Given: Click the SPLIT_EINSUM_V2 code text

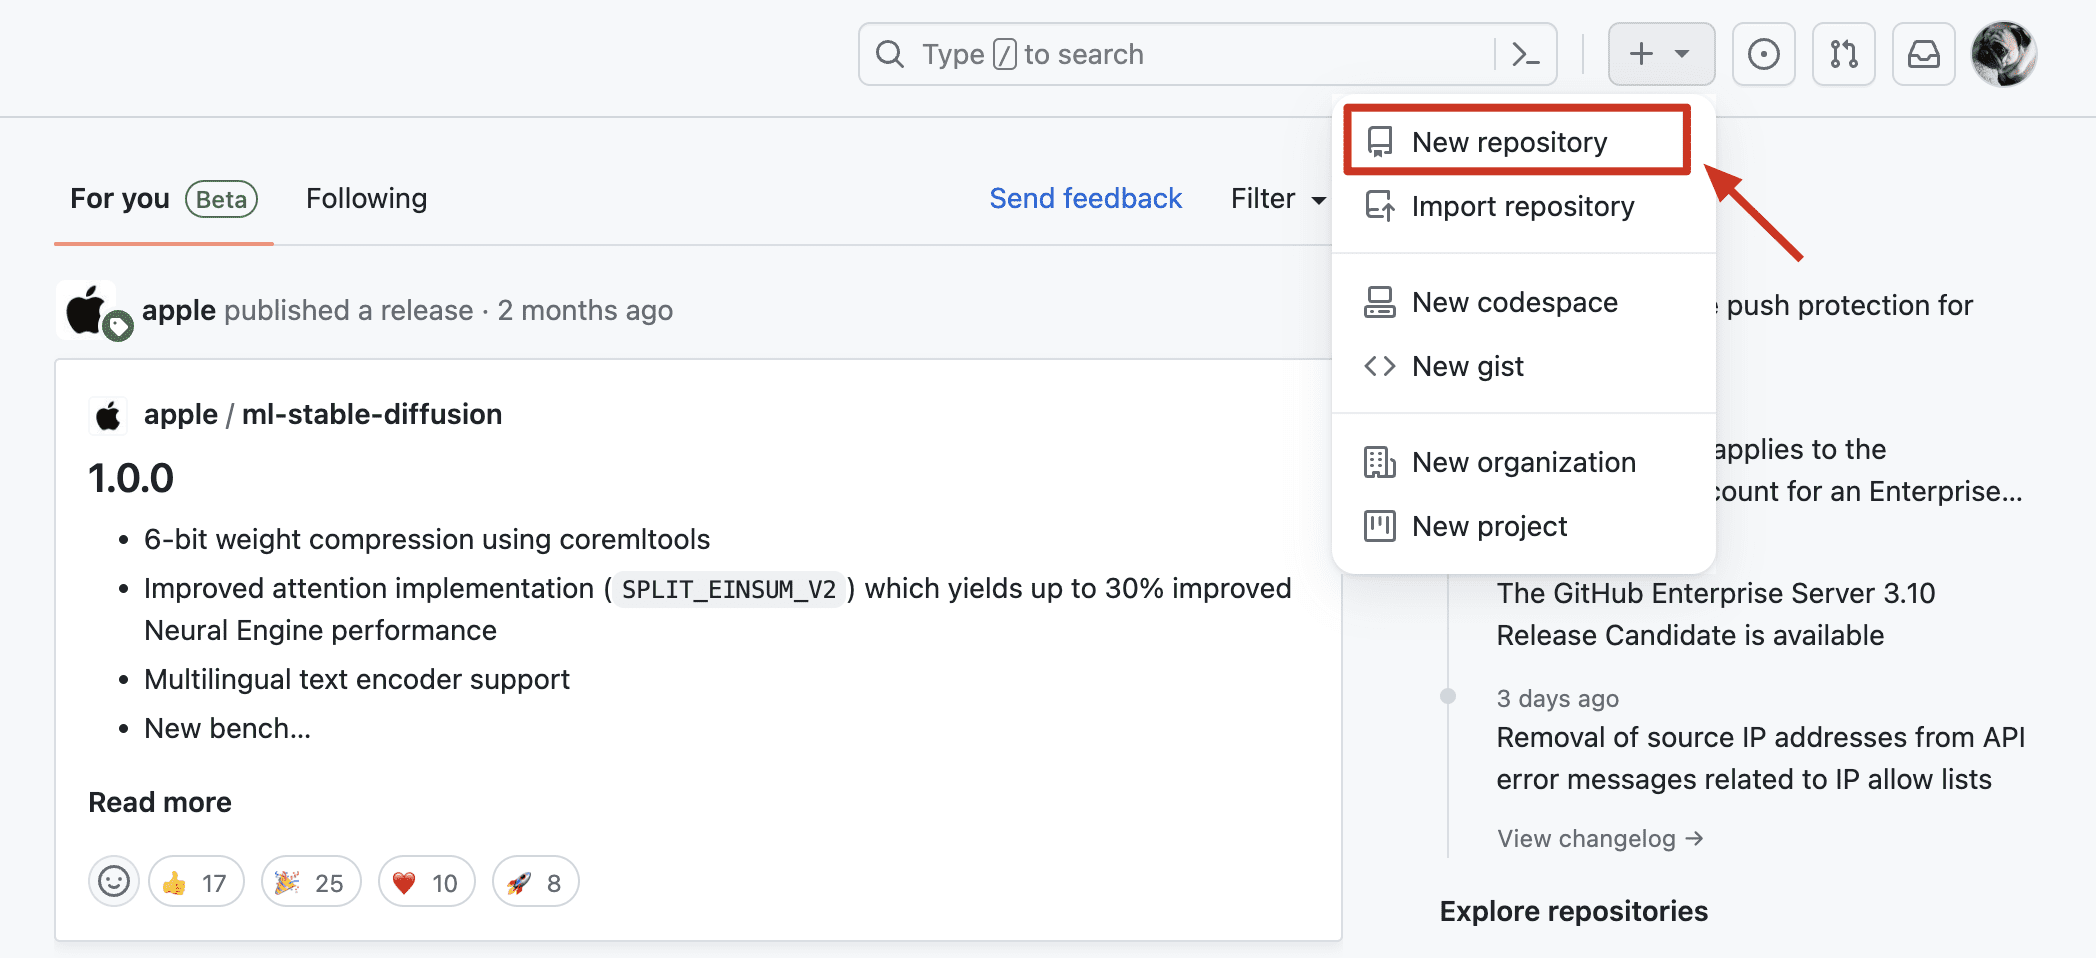Looking at the screenshot, I should pyautogui.click(x=728, y=590).
